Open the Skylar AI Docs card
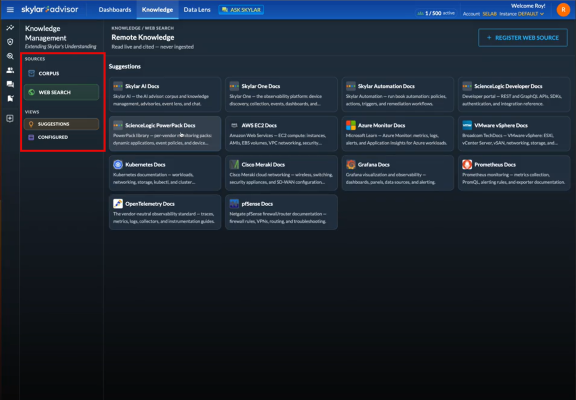Screen dimensions: 576x400 click(x=165, y=94)
